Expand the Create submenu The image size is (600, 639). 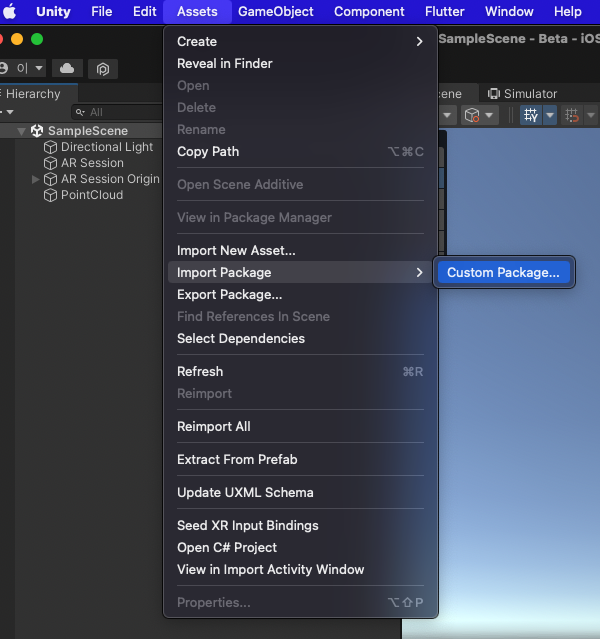[x=300, y=42]
